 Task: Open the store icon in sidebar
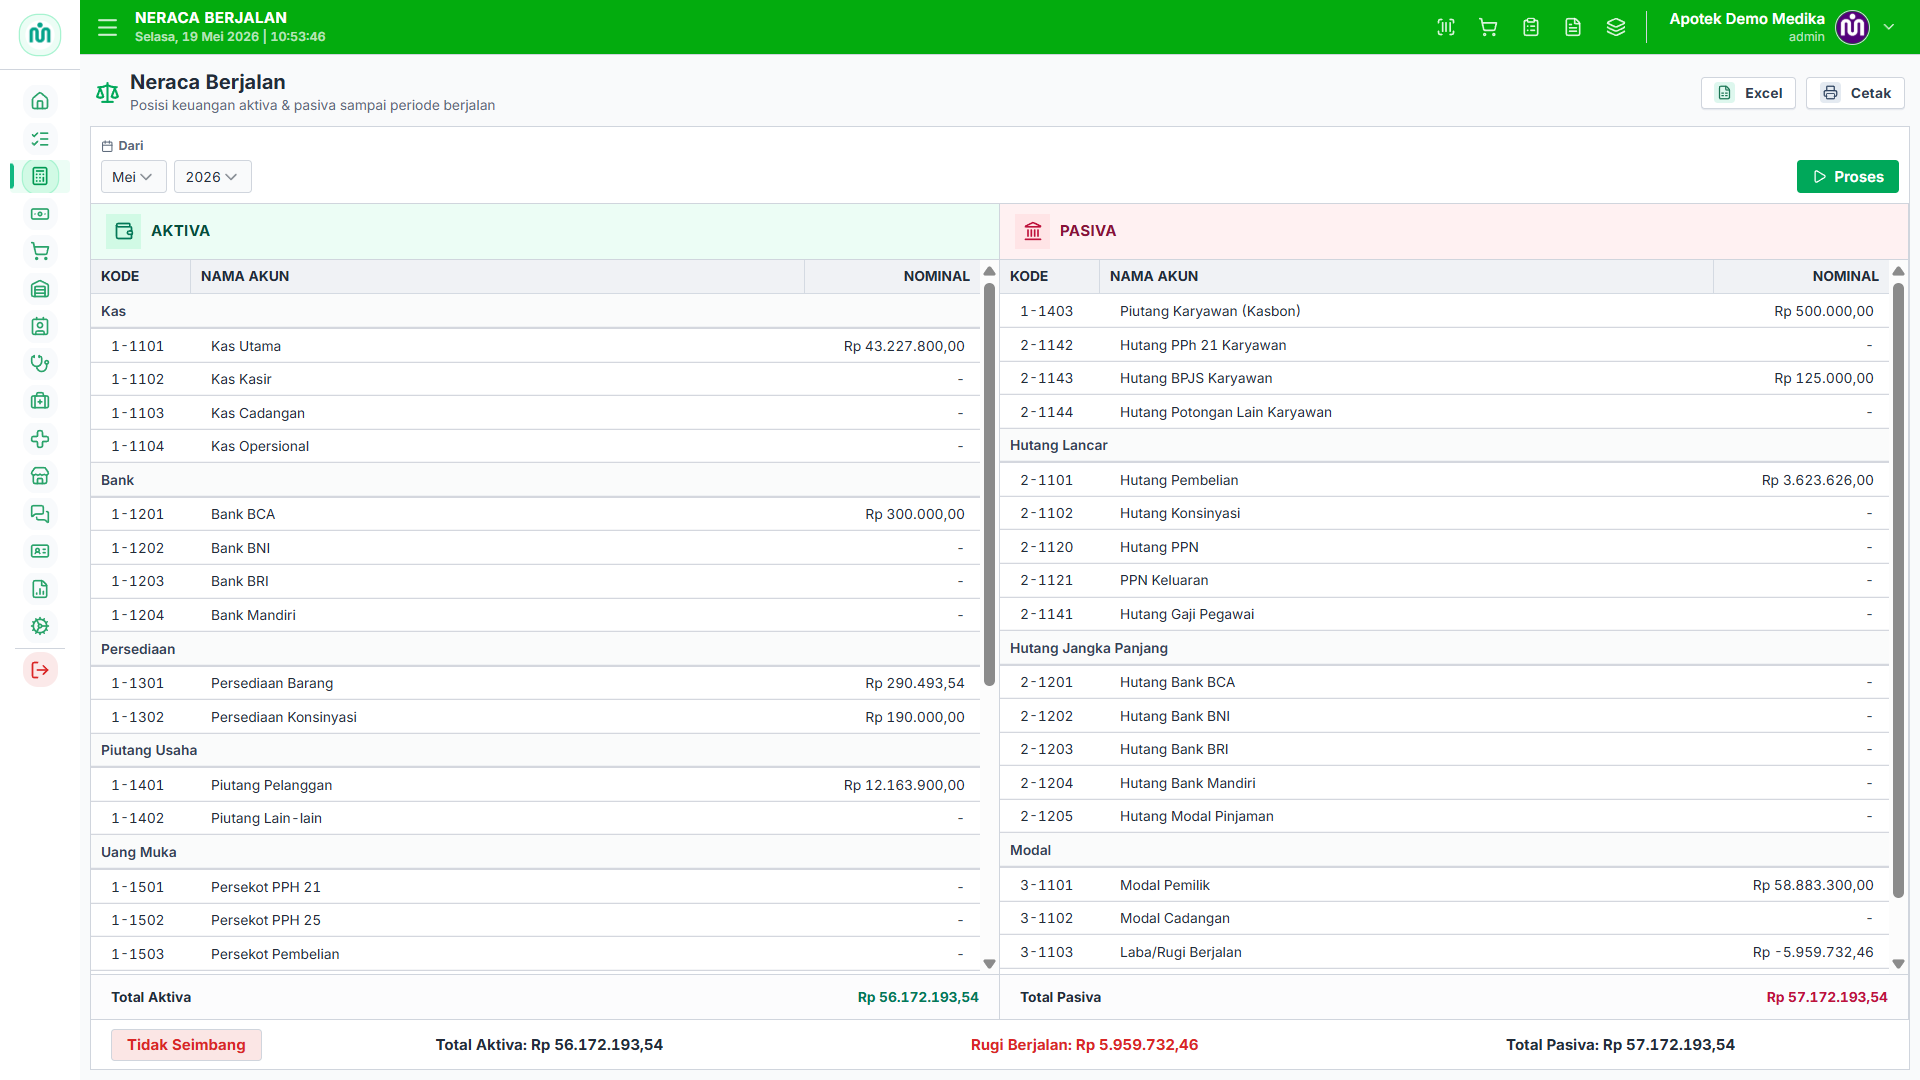[x=40, y=476]
